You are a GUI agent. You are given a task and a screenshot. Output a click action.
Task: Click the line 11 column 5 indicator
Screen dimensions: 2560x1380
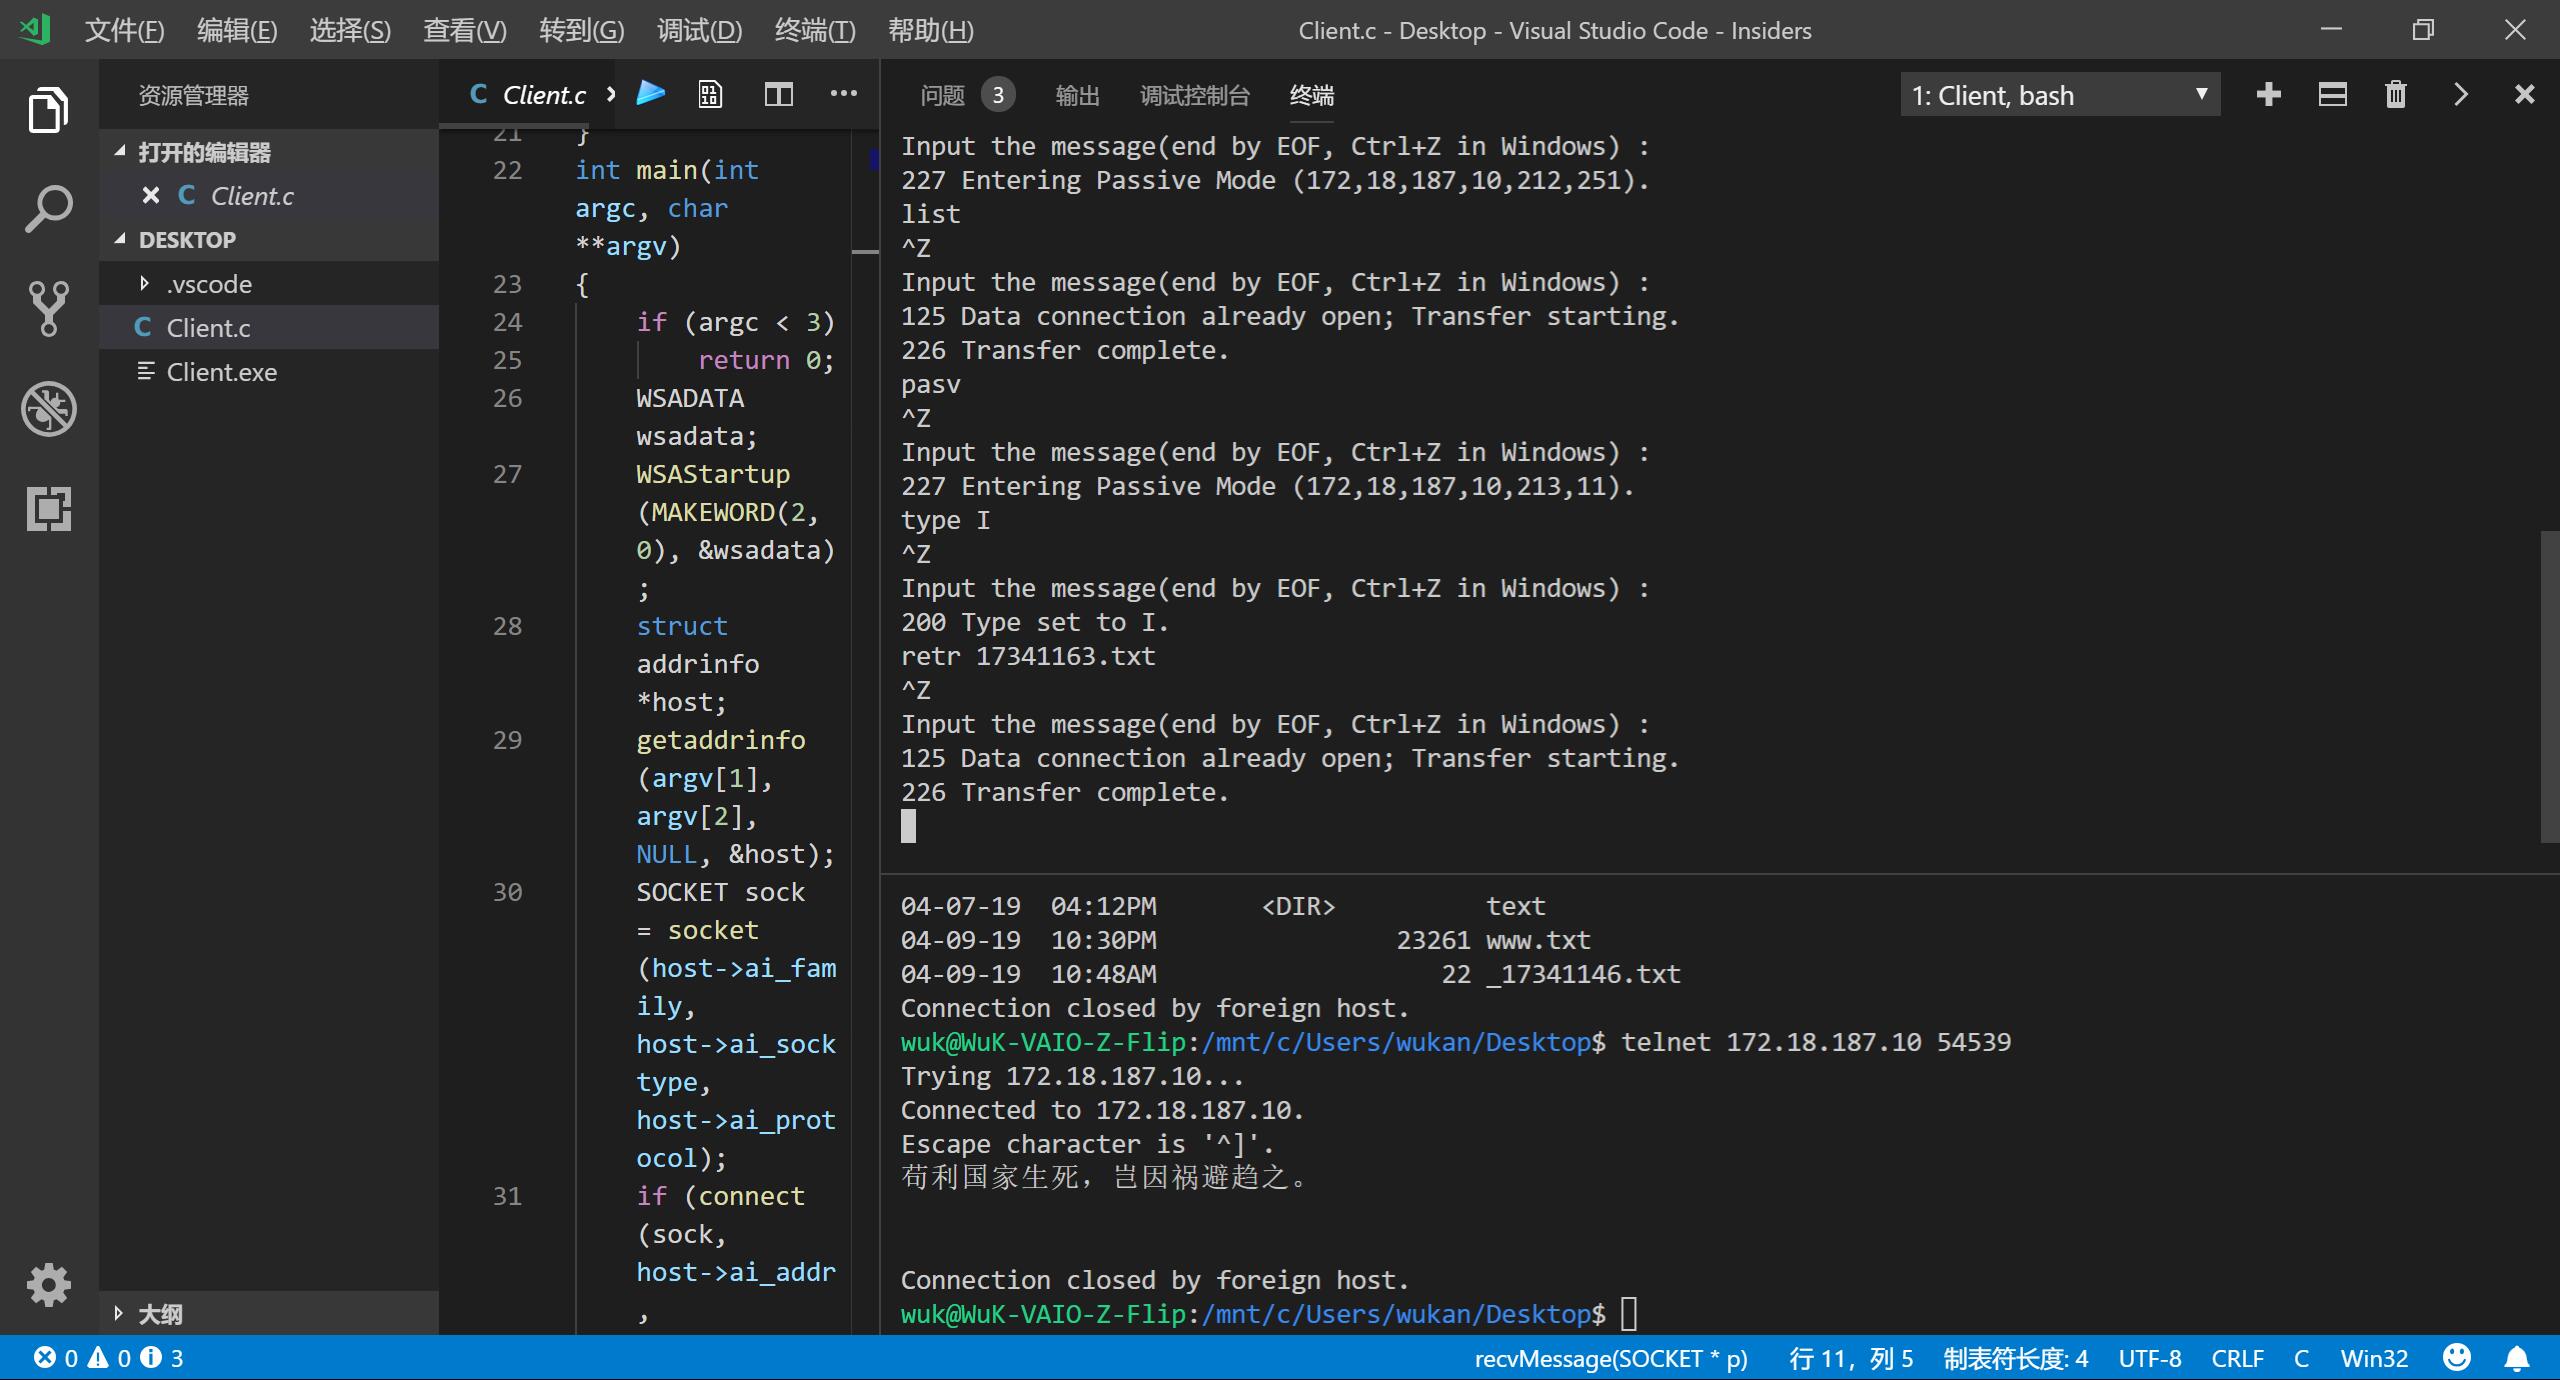1851,1358
